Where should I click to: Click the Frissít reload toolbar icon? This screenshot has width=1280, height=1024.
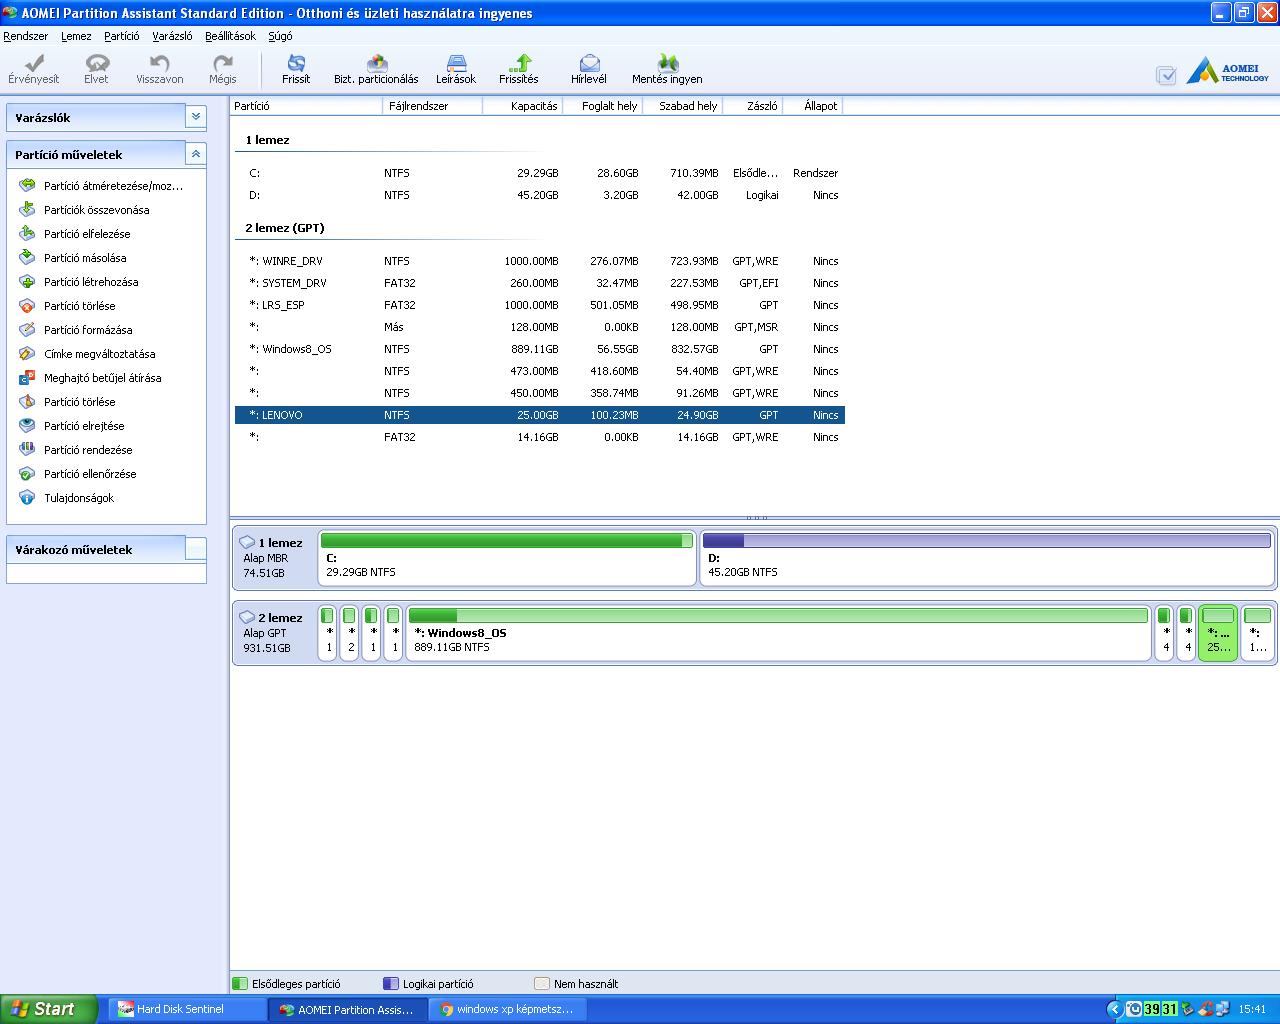coord(296,69)
